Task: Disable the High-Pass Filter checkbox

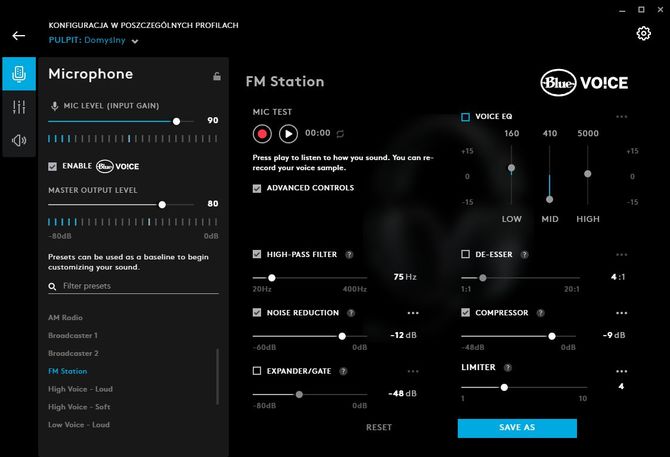Action: point(257,255)
